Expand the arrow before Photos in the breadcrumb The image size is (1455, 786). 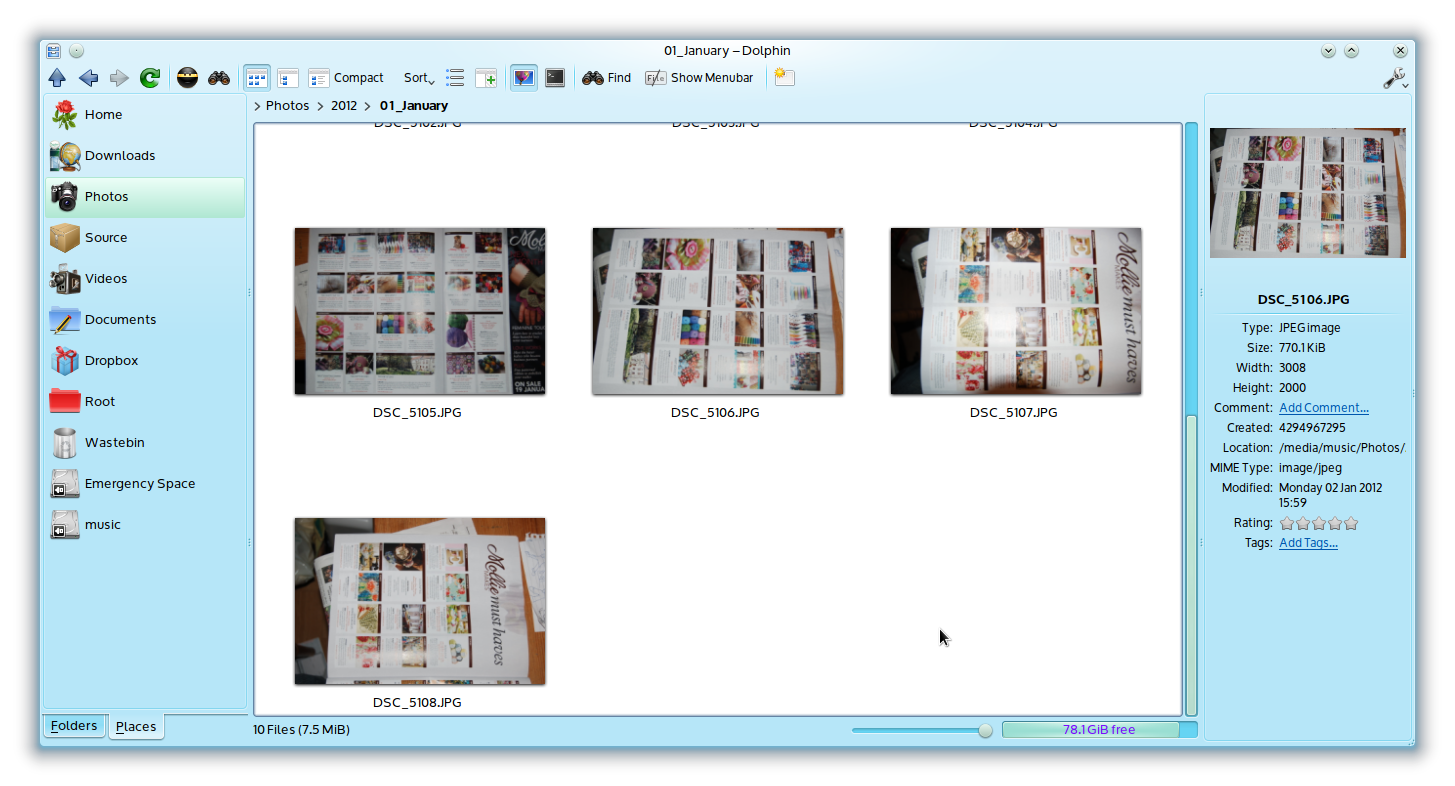[x=257, y=106]
